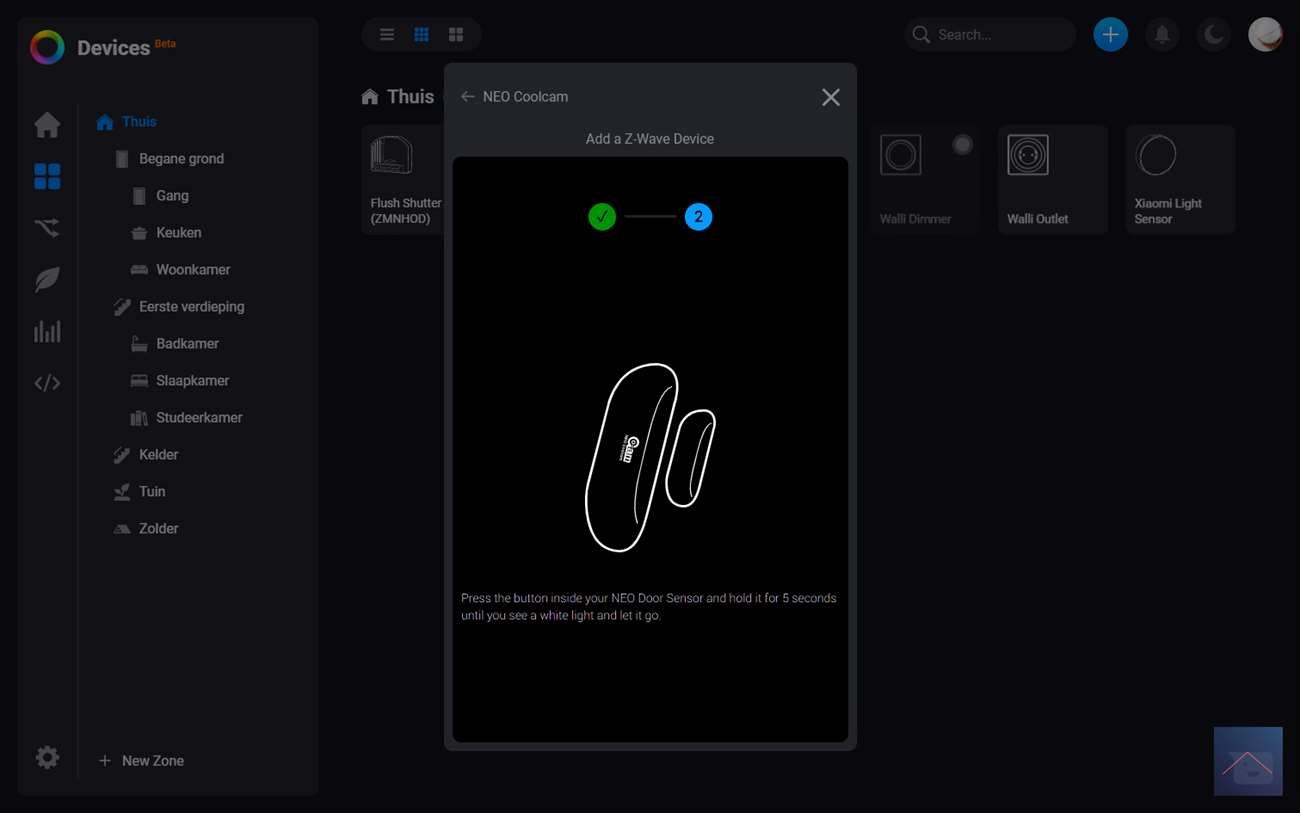The image size is (1300, 813).
Task: Open the Energy leaf icon
Action: click(x=47, y=280)
